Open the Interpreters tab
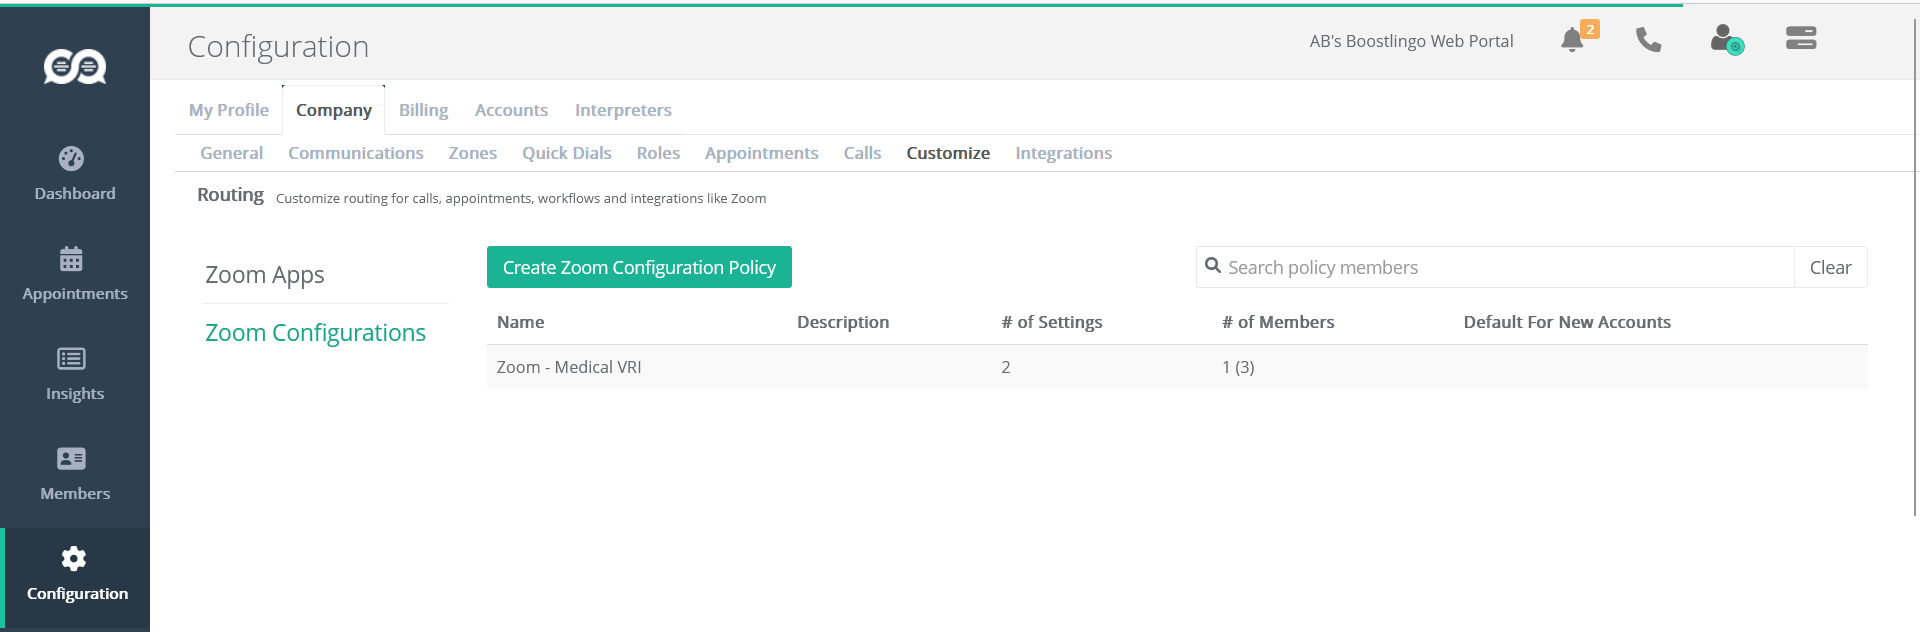 pyautogui.click(x=623, y=110)
